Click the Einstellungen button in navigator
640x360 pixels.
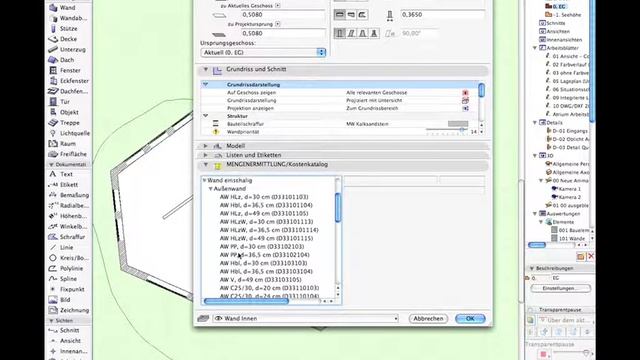[x=561, y=288]
